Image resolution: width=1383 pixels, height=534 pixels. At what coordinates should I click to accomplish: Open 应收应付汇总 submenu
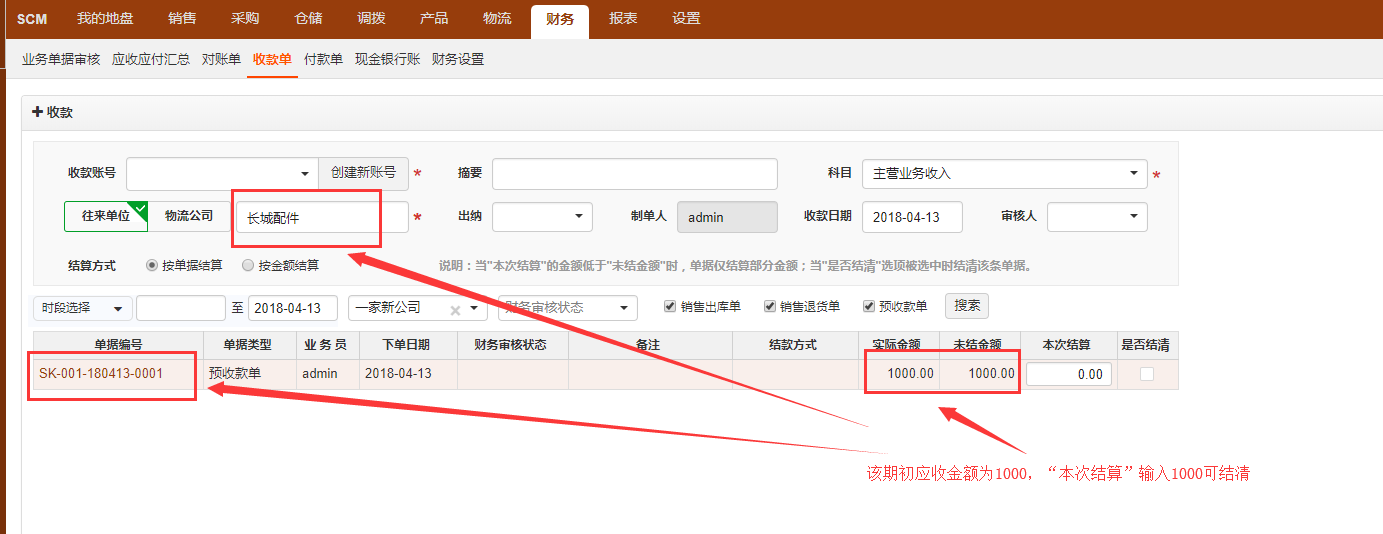pyautogui.click(x=151, y=59)
